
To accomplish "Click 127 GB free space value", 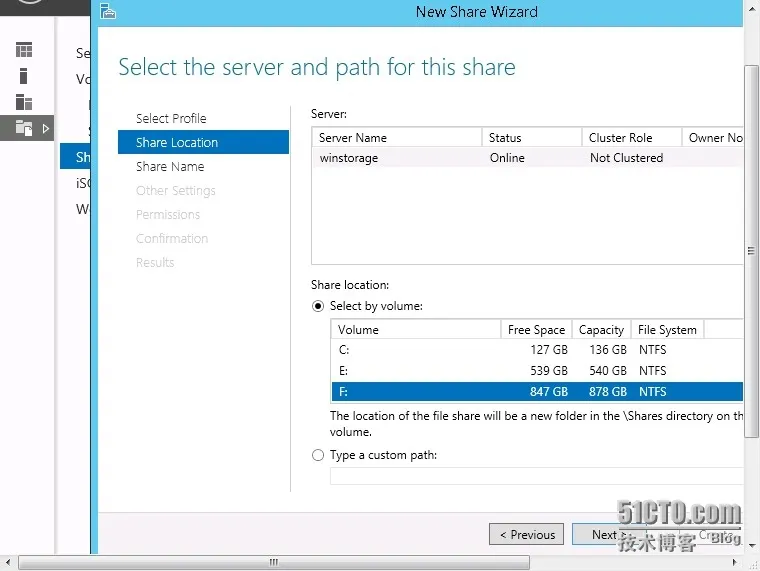I will coord(549,350).
